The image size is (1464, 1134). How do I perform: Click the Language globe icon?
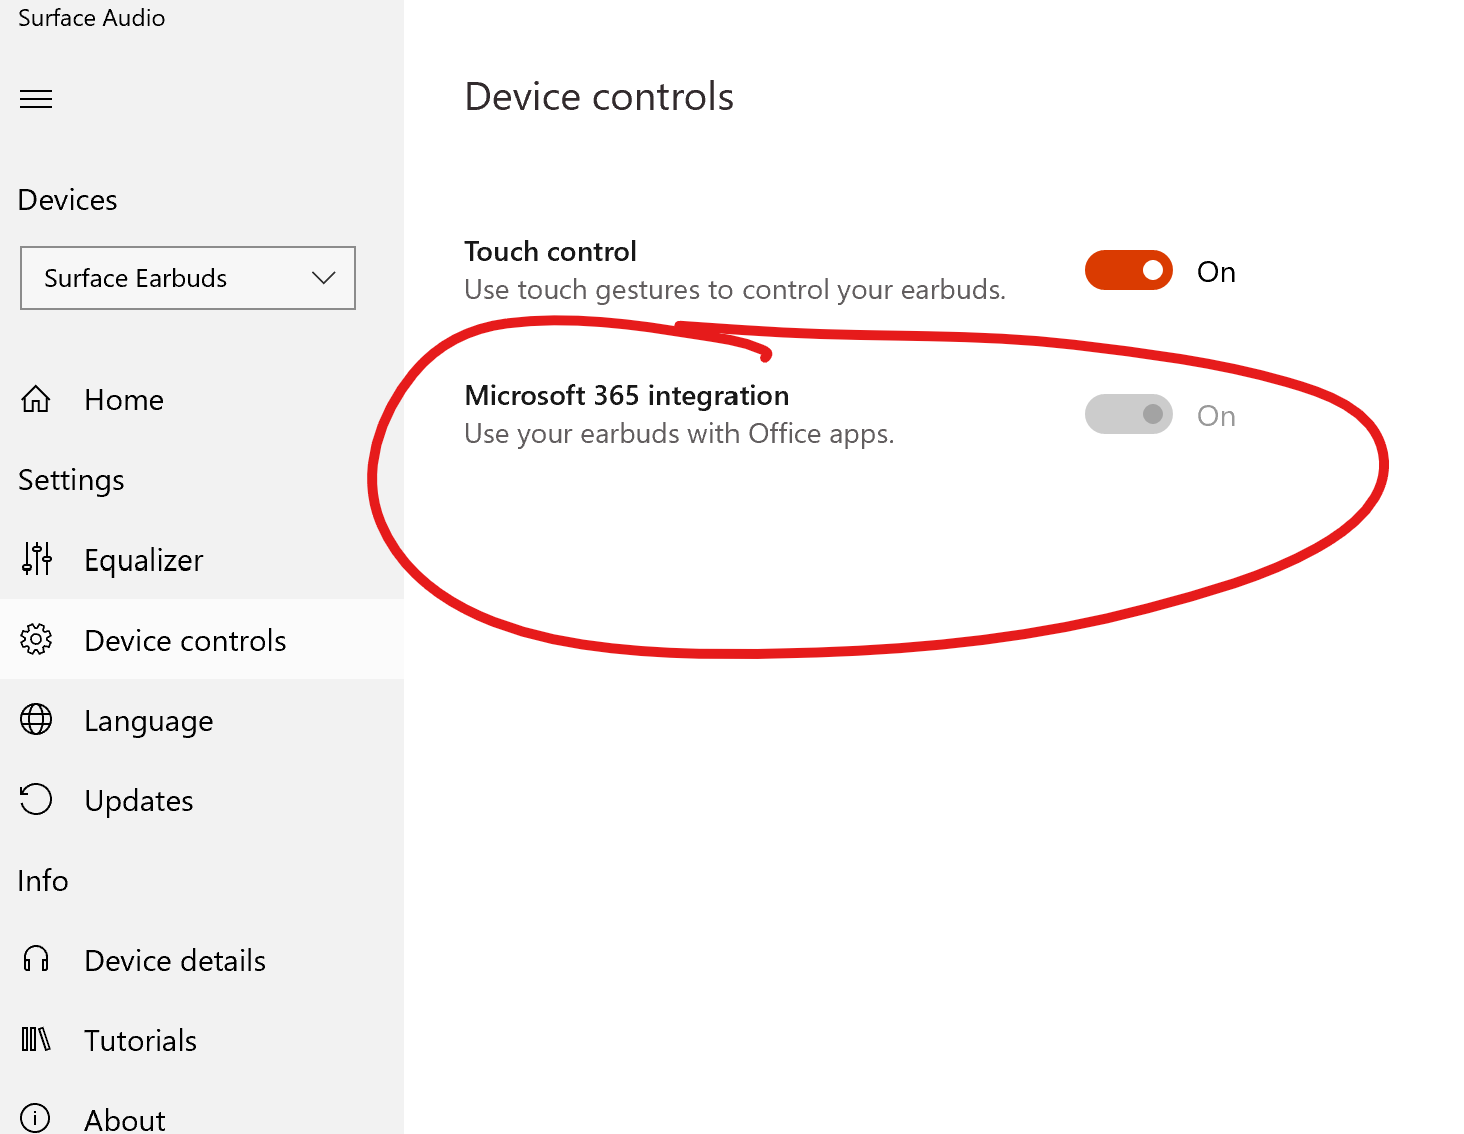tap(36, 719)
